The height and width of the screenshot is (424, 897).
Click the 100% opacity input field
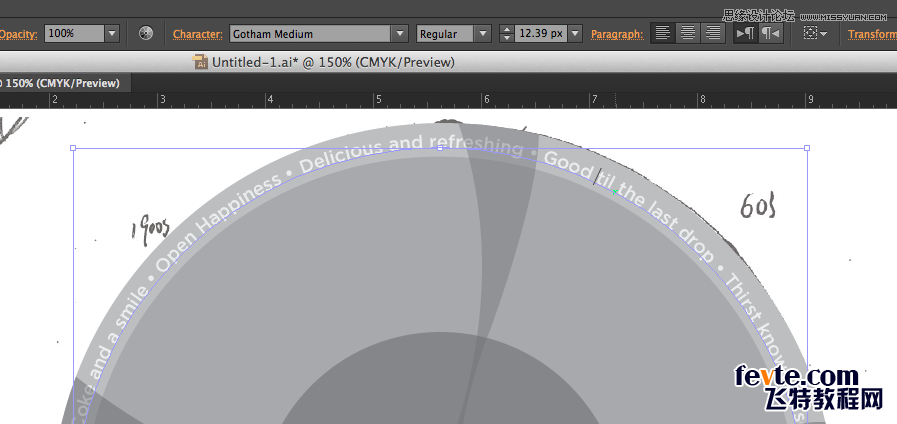coord(74,33)
